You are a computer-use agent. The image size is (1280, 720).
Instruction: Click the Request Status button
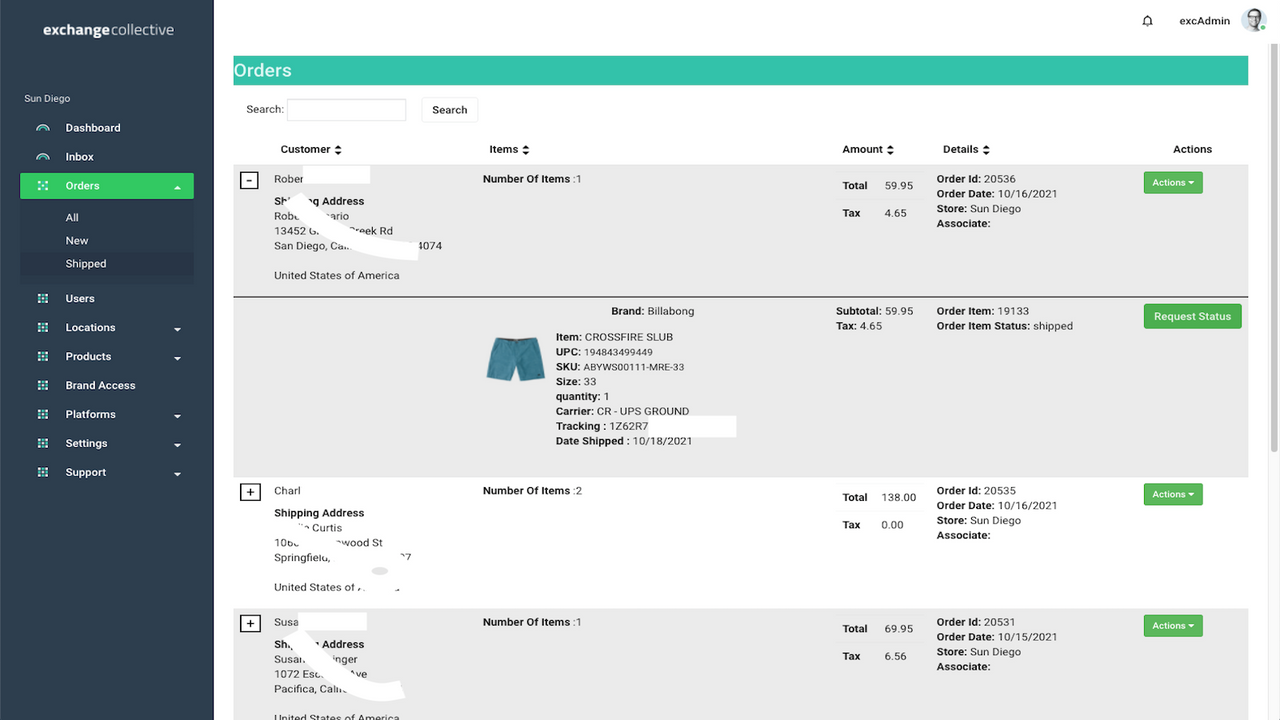pyautogui.click(x=1193, y=316)
